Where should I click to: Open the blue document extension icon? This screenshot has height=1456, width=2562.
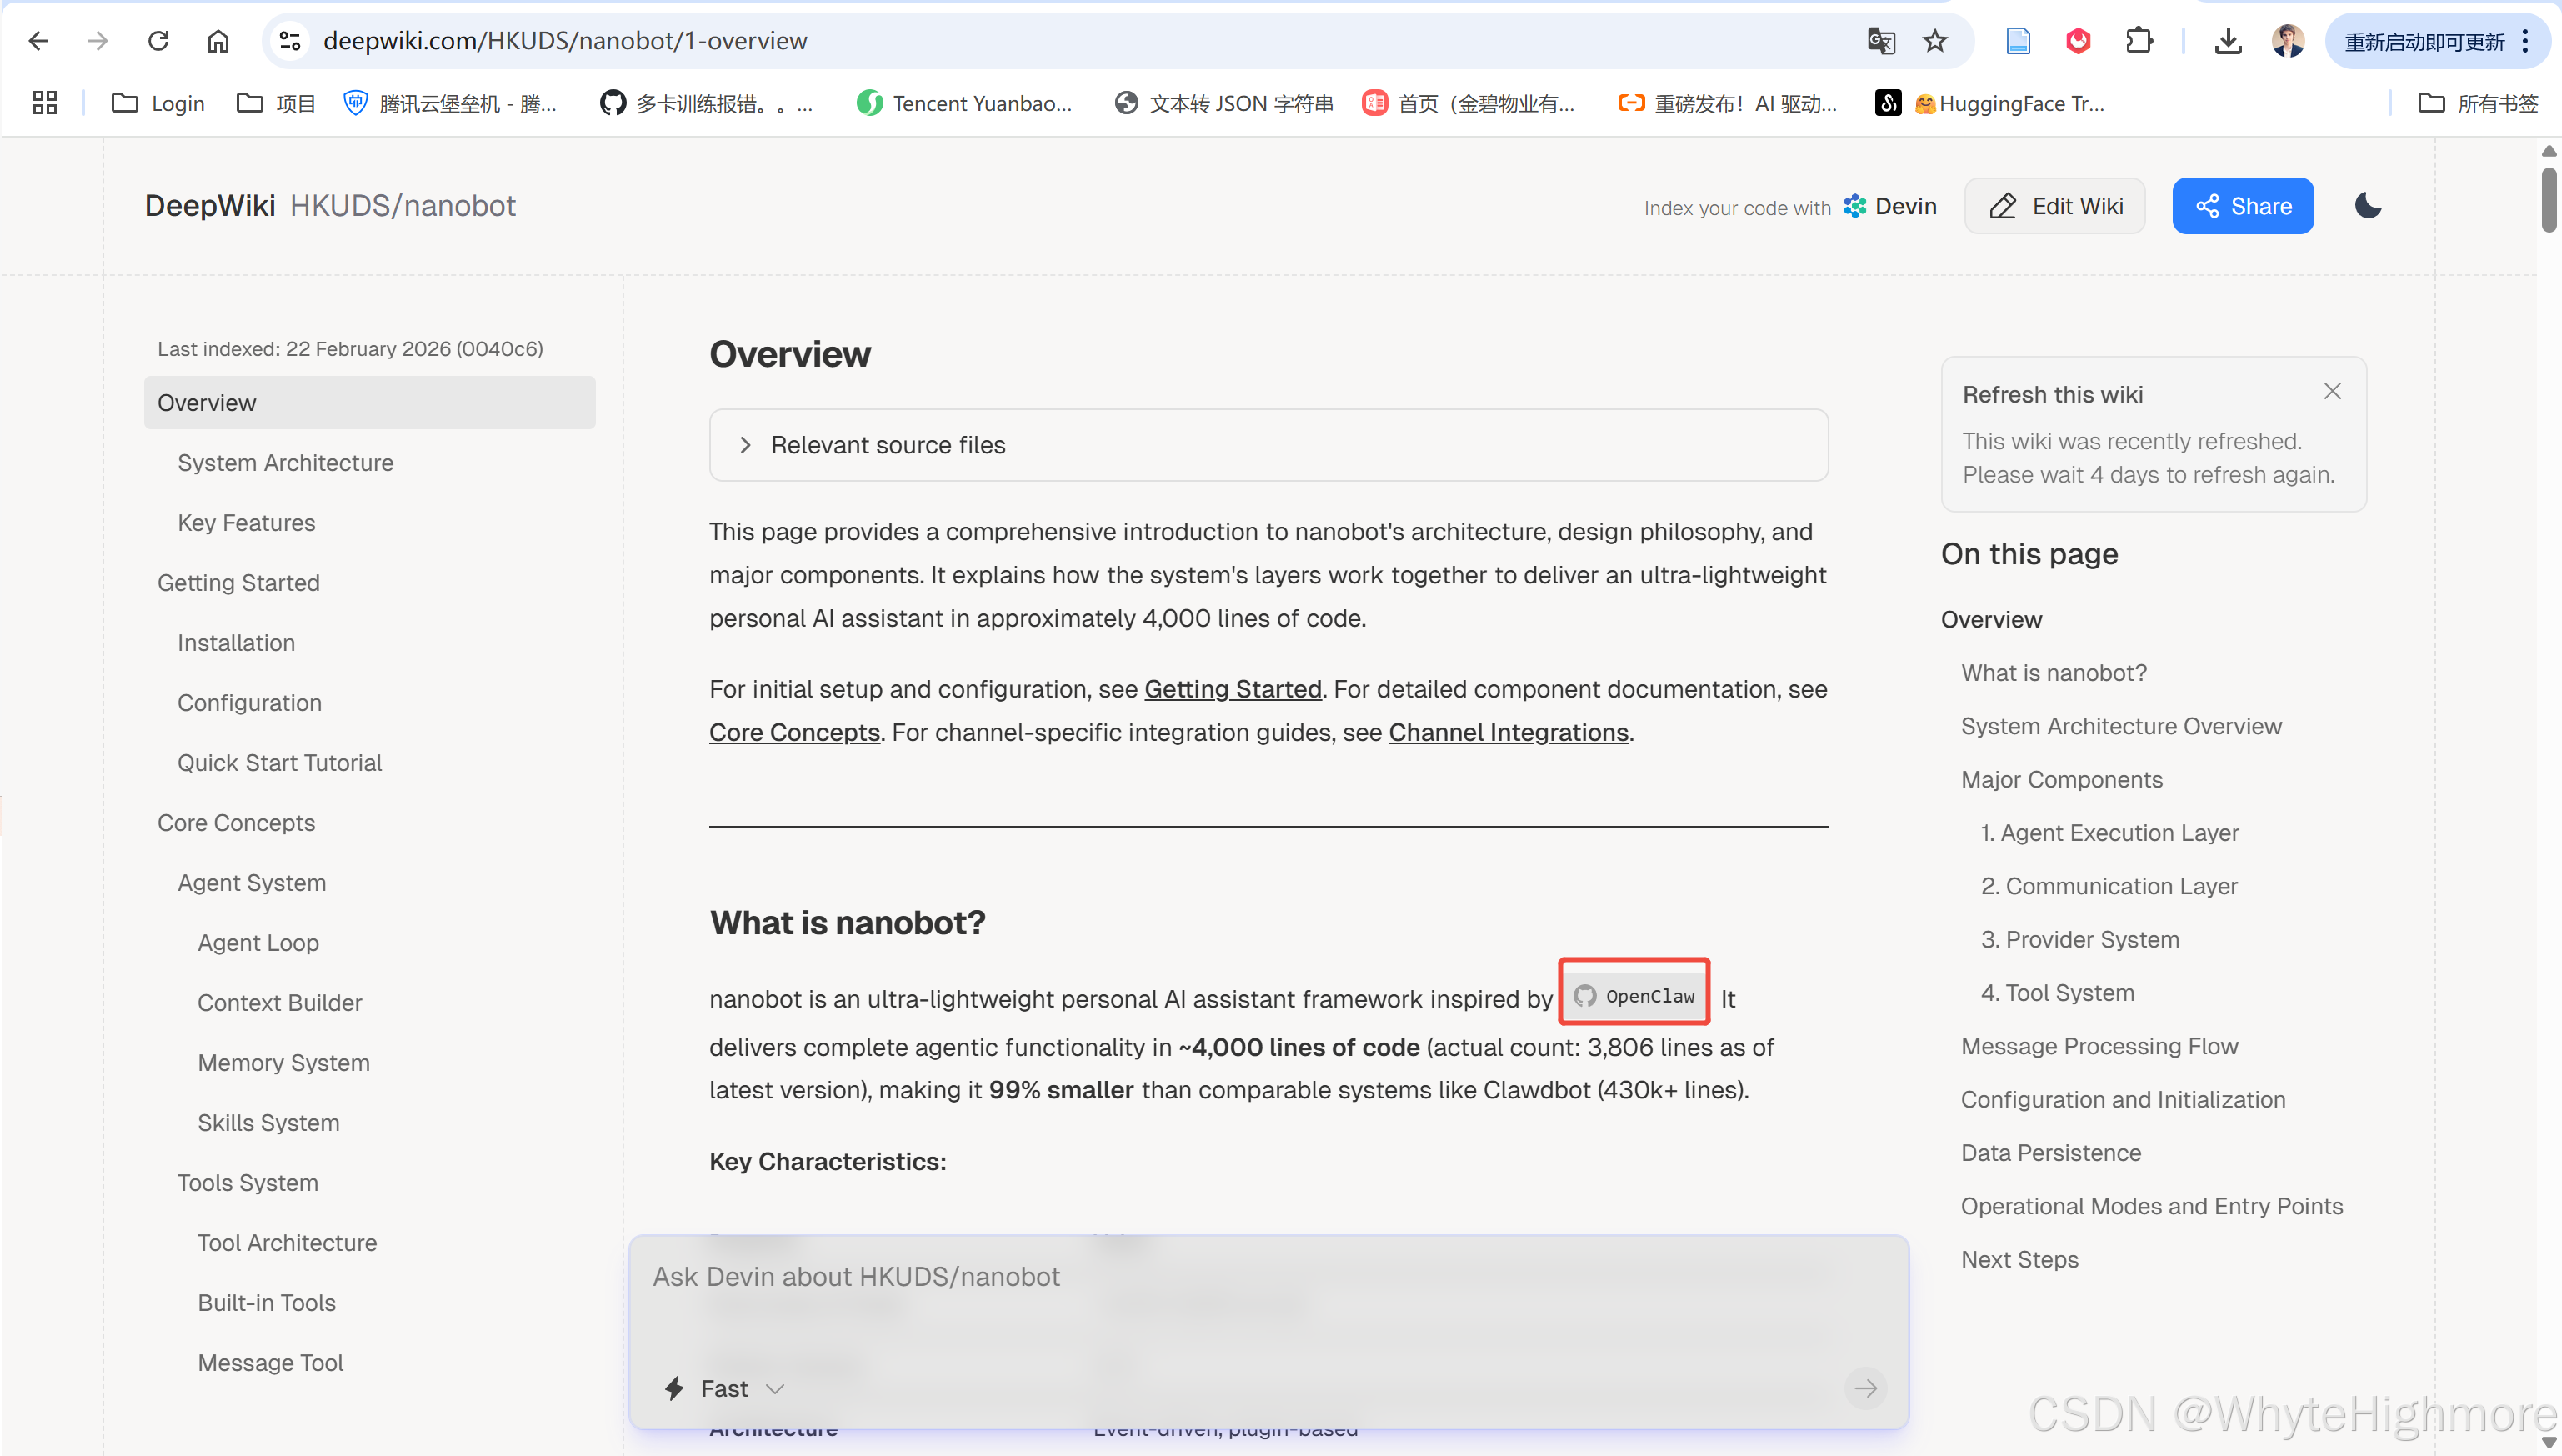click(x=2018, y=41)
